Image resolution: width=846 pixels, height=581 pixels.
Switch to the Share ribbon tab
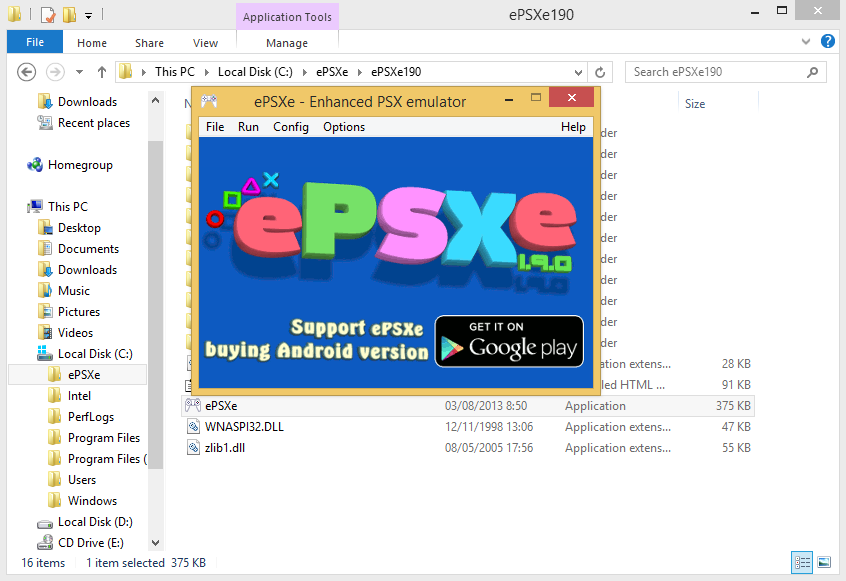coord(149,43)
